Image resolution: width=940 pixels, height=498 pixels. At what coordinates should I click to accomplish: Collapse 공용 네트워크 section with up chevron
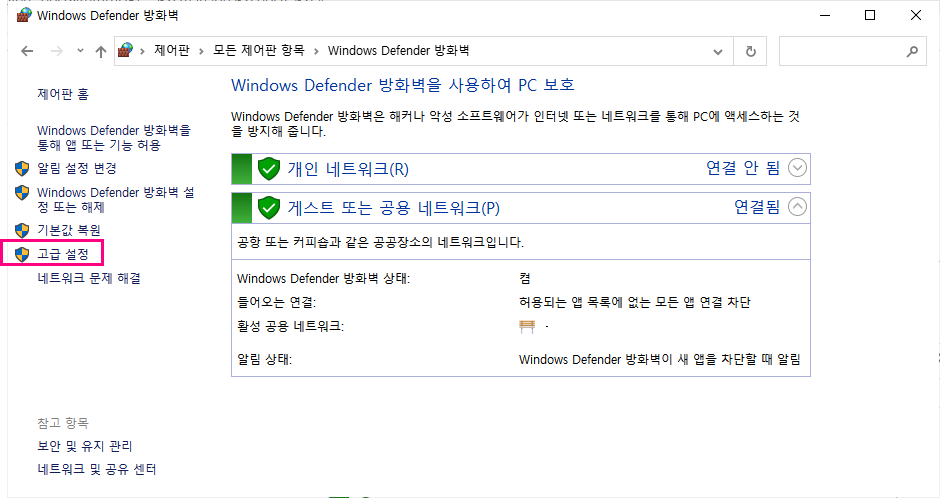coord(797,207)
